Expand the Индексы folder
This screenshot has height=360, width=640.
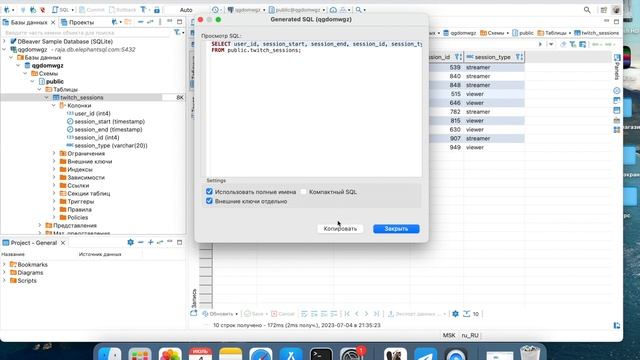54,169
